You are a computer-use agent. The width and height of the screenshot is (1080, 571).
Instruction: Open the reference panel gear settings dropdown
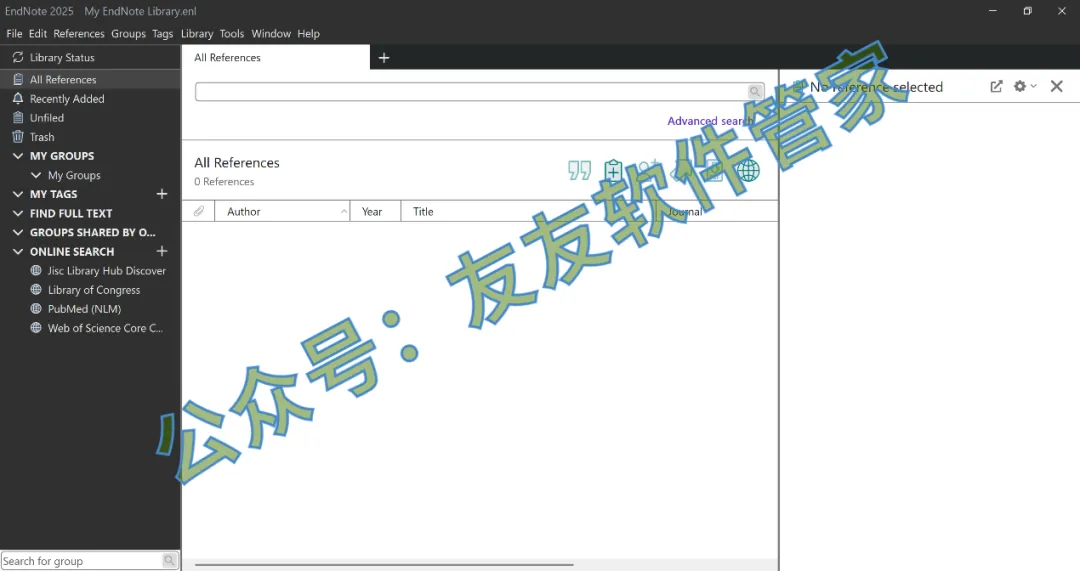click(1025, 86)
